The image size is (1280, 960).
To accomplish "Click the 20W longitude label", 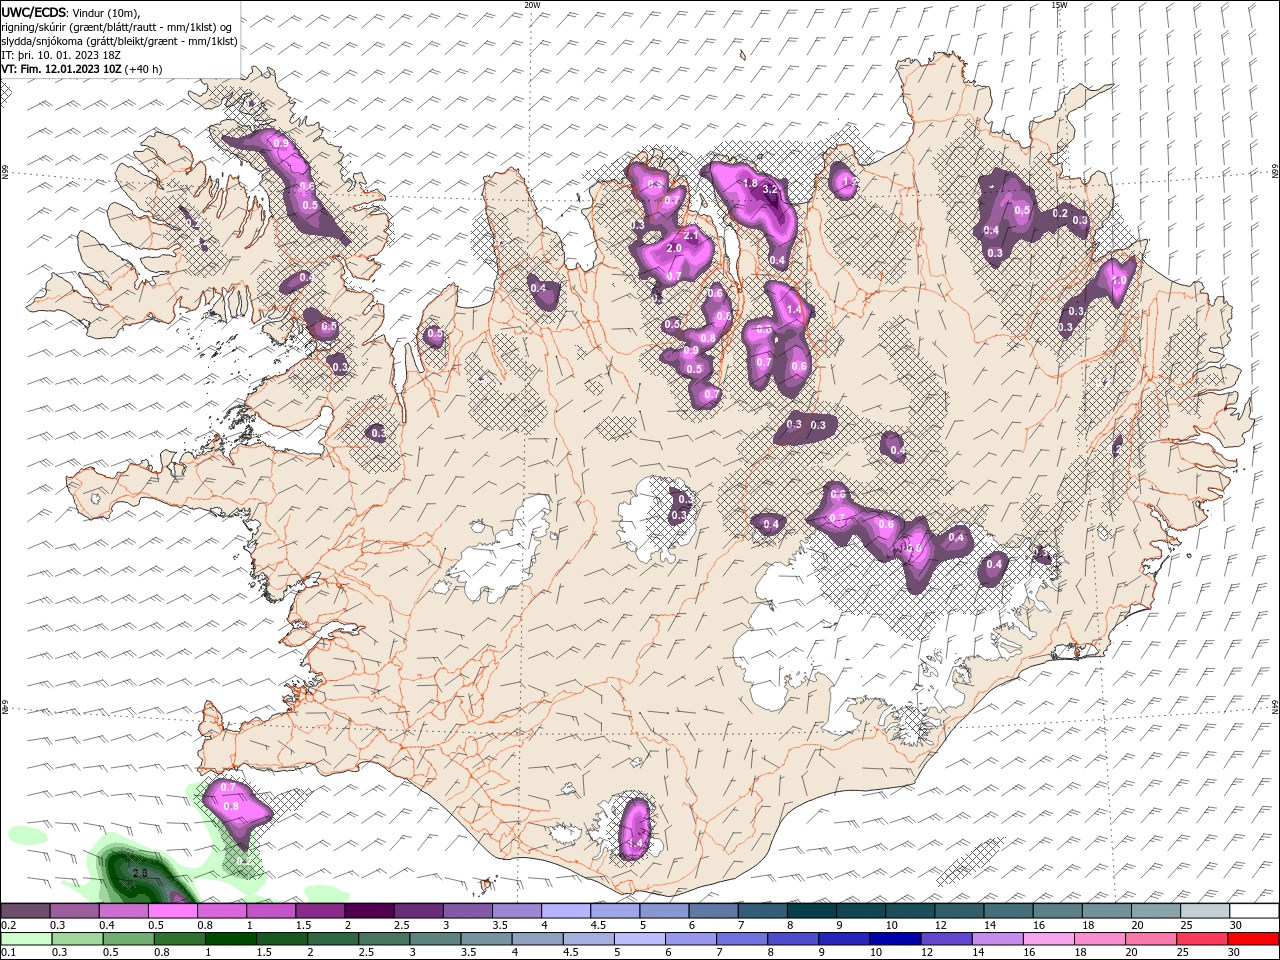I will click(532, 5).
